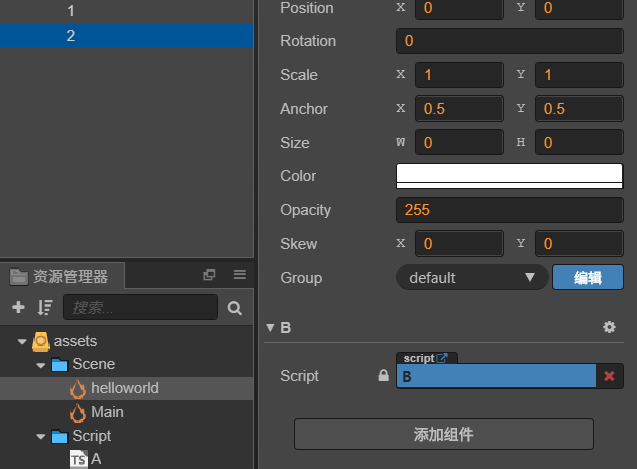Open the B component gear settings
637x469 pixels.
pos(609,327)
